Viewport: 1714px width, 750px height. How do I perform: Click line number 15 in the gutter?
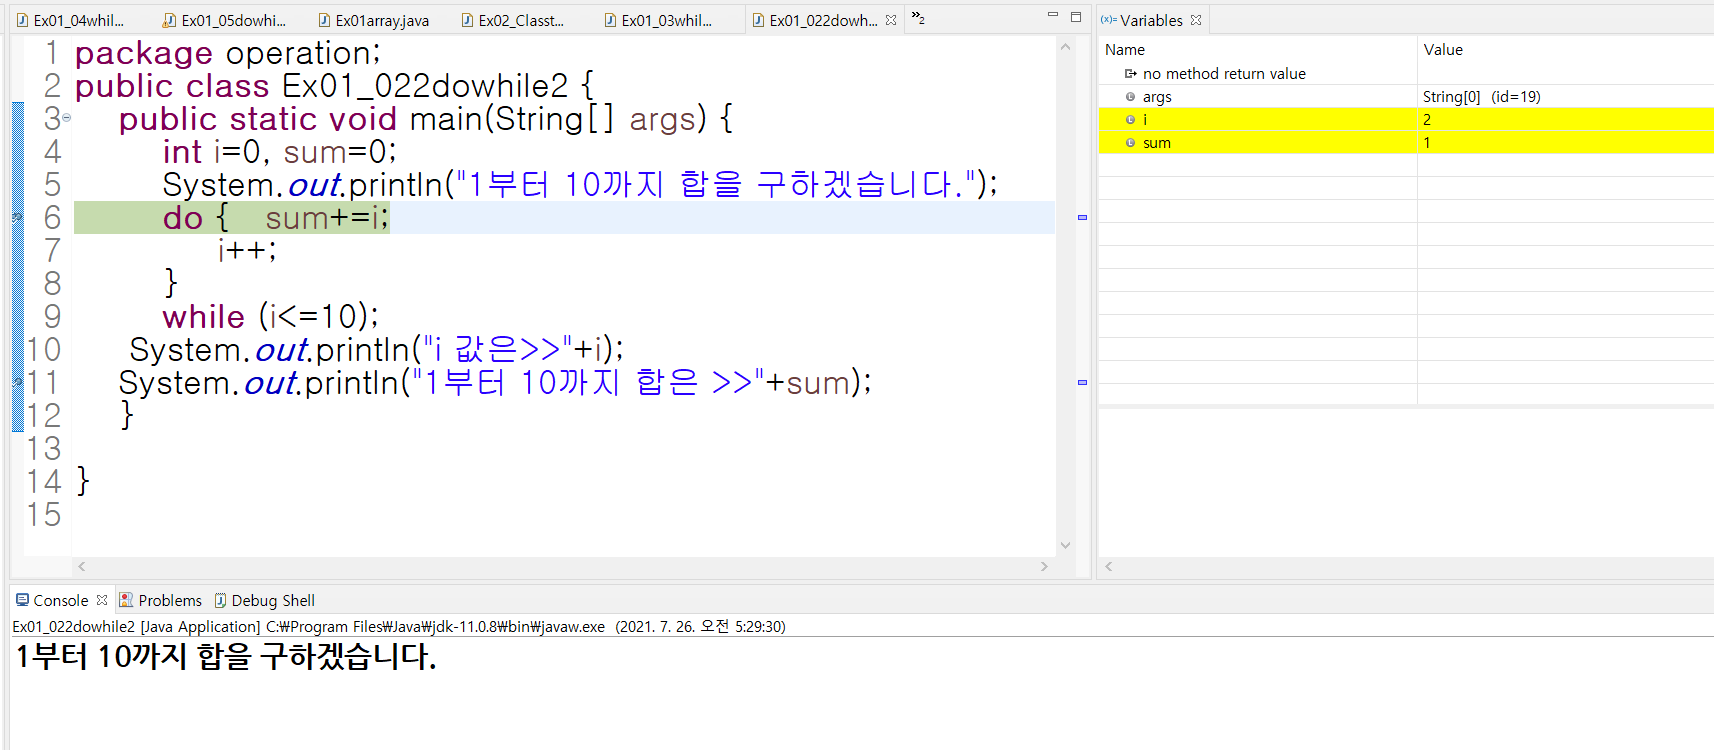tap(44, 514)
